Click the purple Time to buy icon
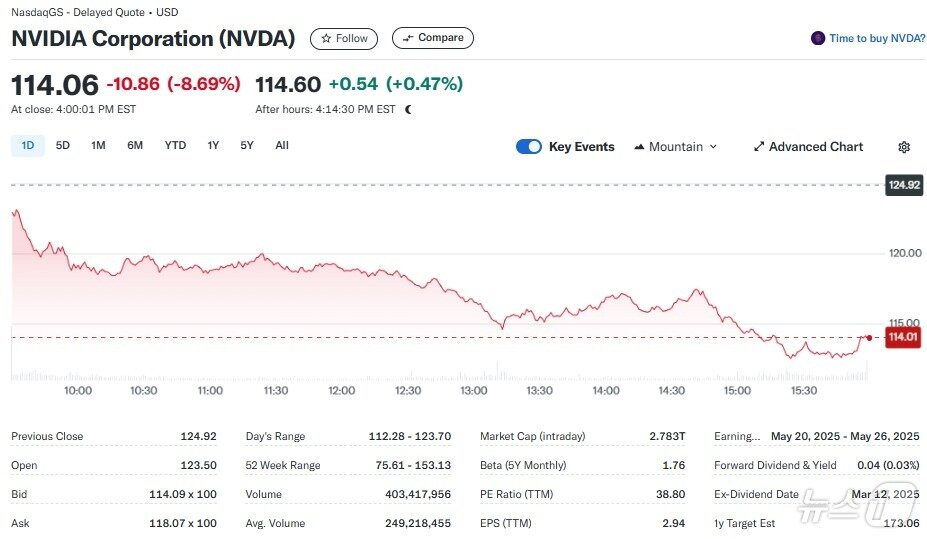The height and width of the screenshot is (539, 927). click(818, 38)
